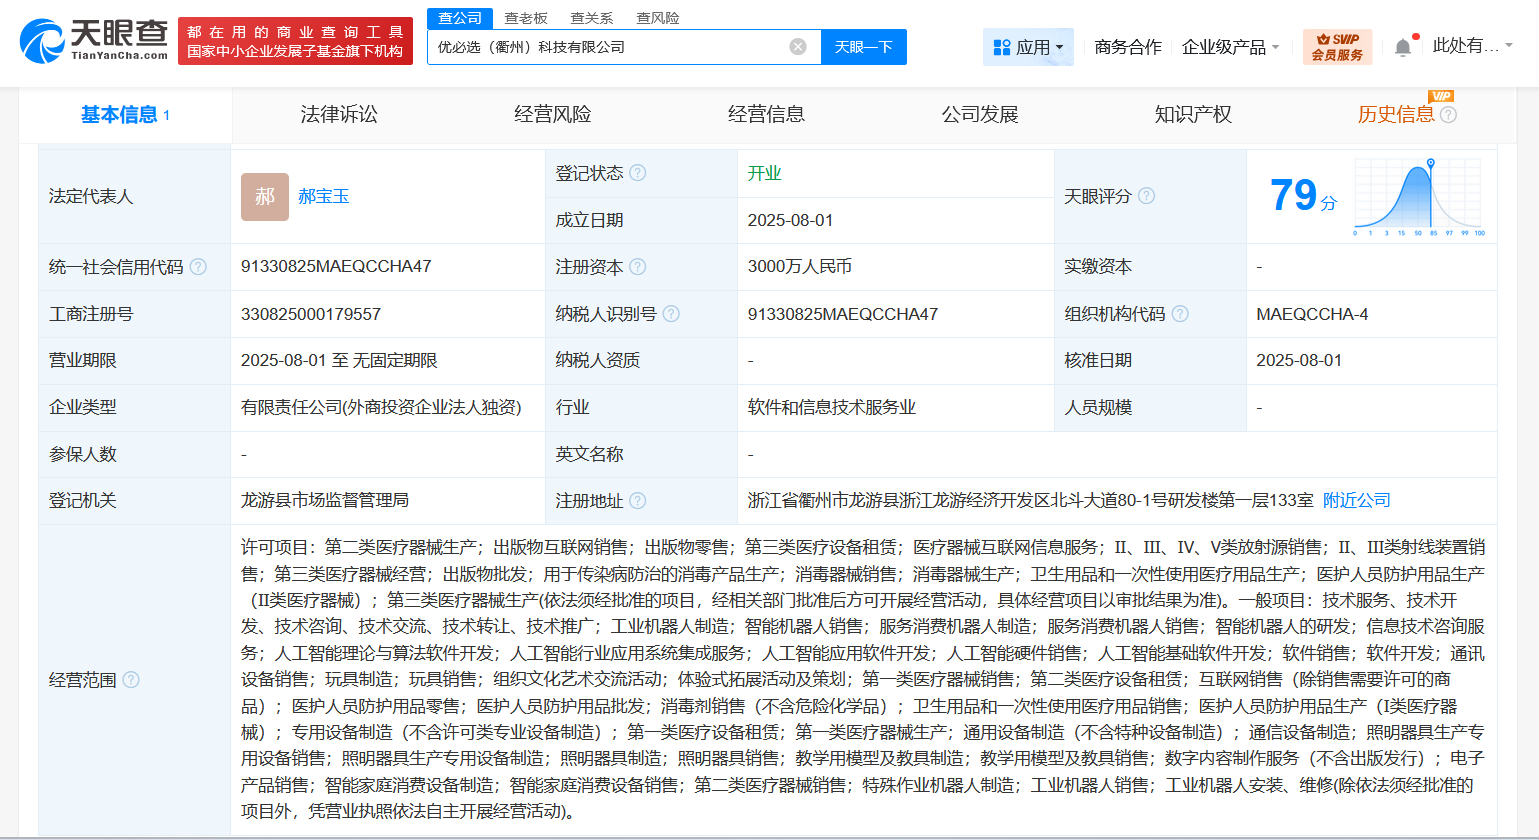
Task: Click the SVIP 会员服务 icon
Action: pyautogui.click(x=1337, y=46)
